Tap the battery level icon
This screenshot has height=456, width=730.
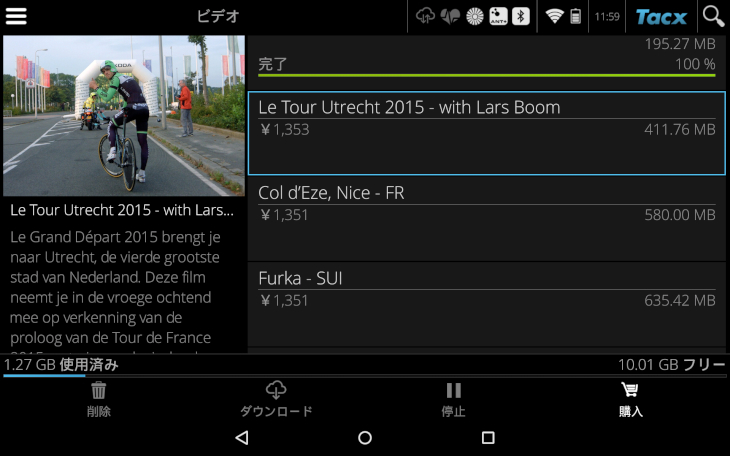click(576, 16)
